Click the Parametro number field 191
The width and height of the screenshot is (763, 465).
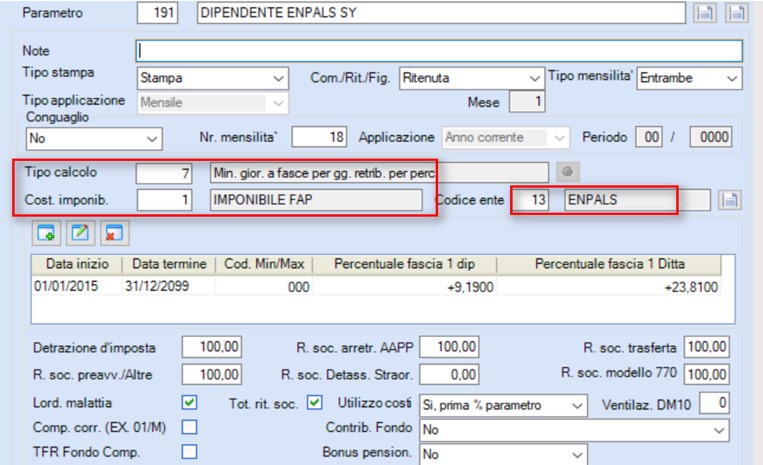(158, 13)
